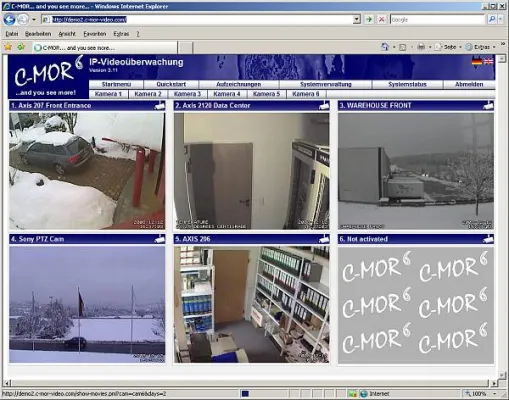Viewport: 509px width, 400px height.
Task: Click the Print icon in command bar
Action: pos(421,47)
